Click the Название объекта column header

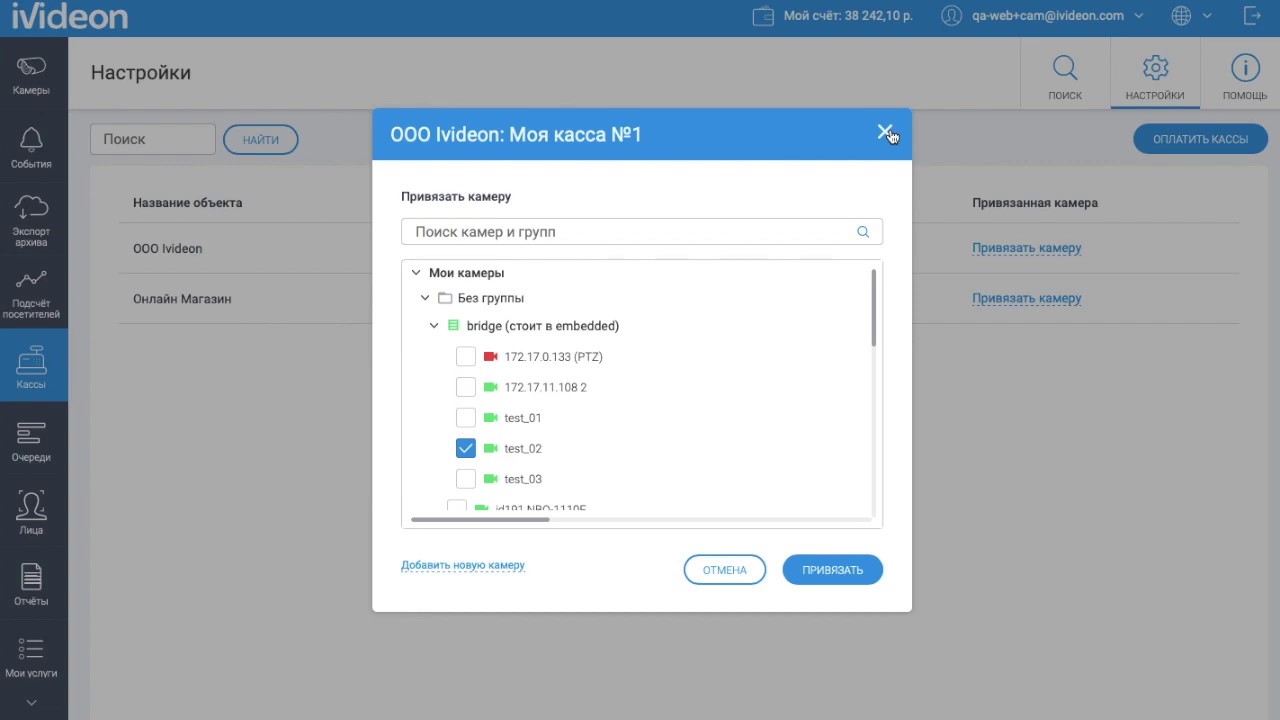(x=187, y=203)
